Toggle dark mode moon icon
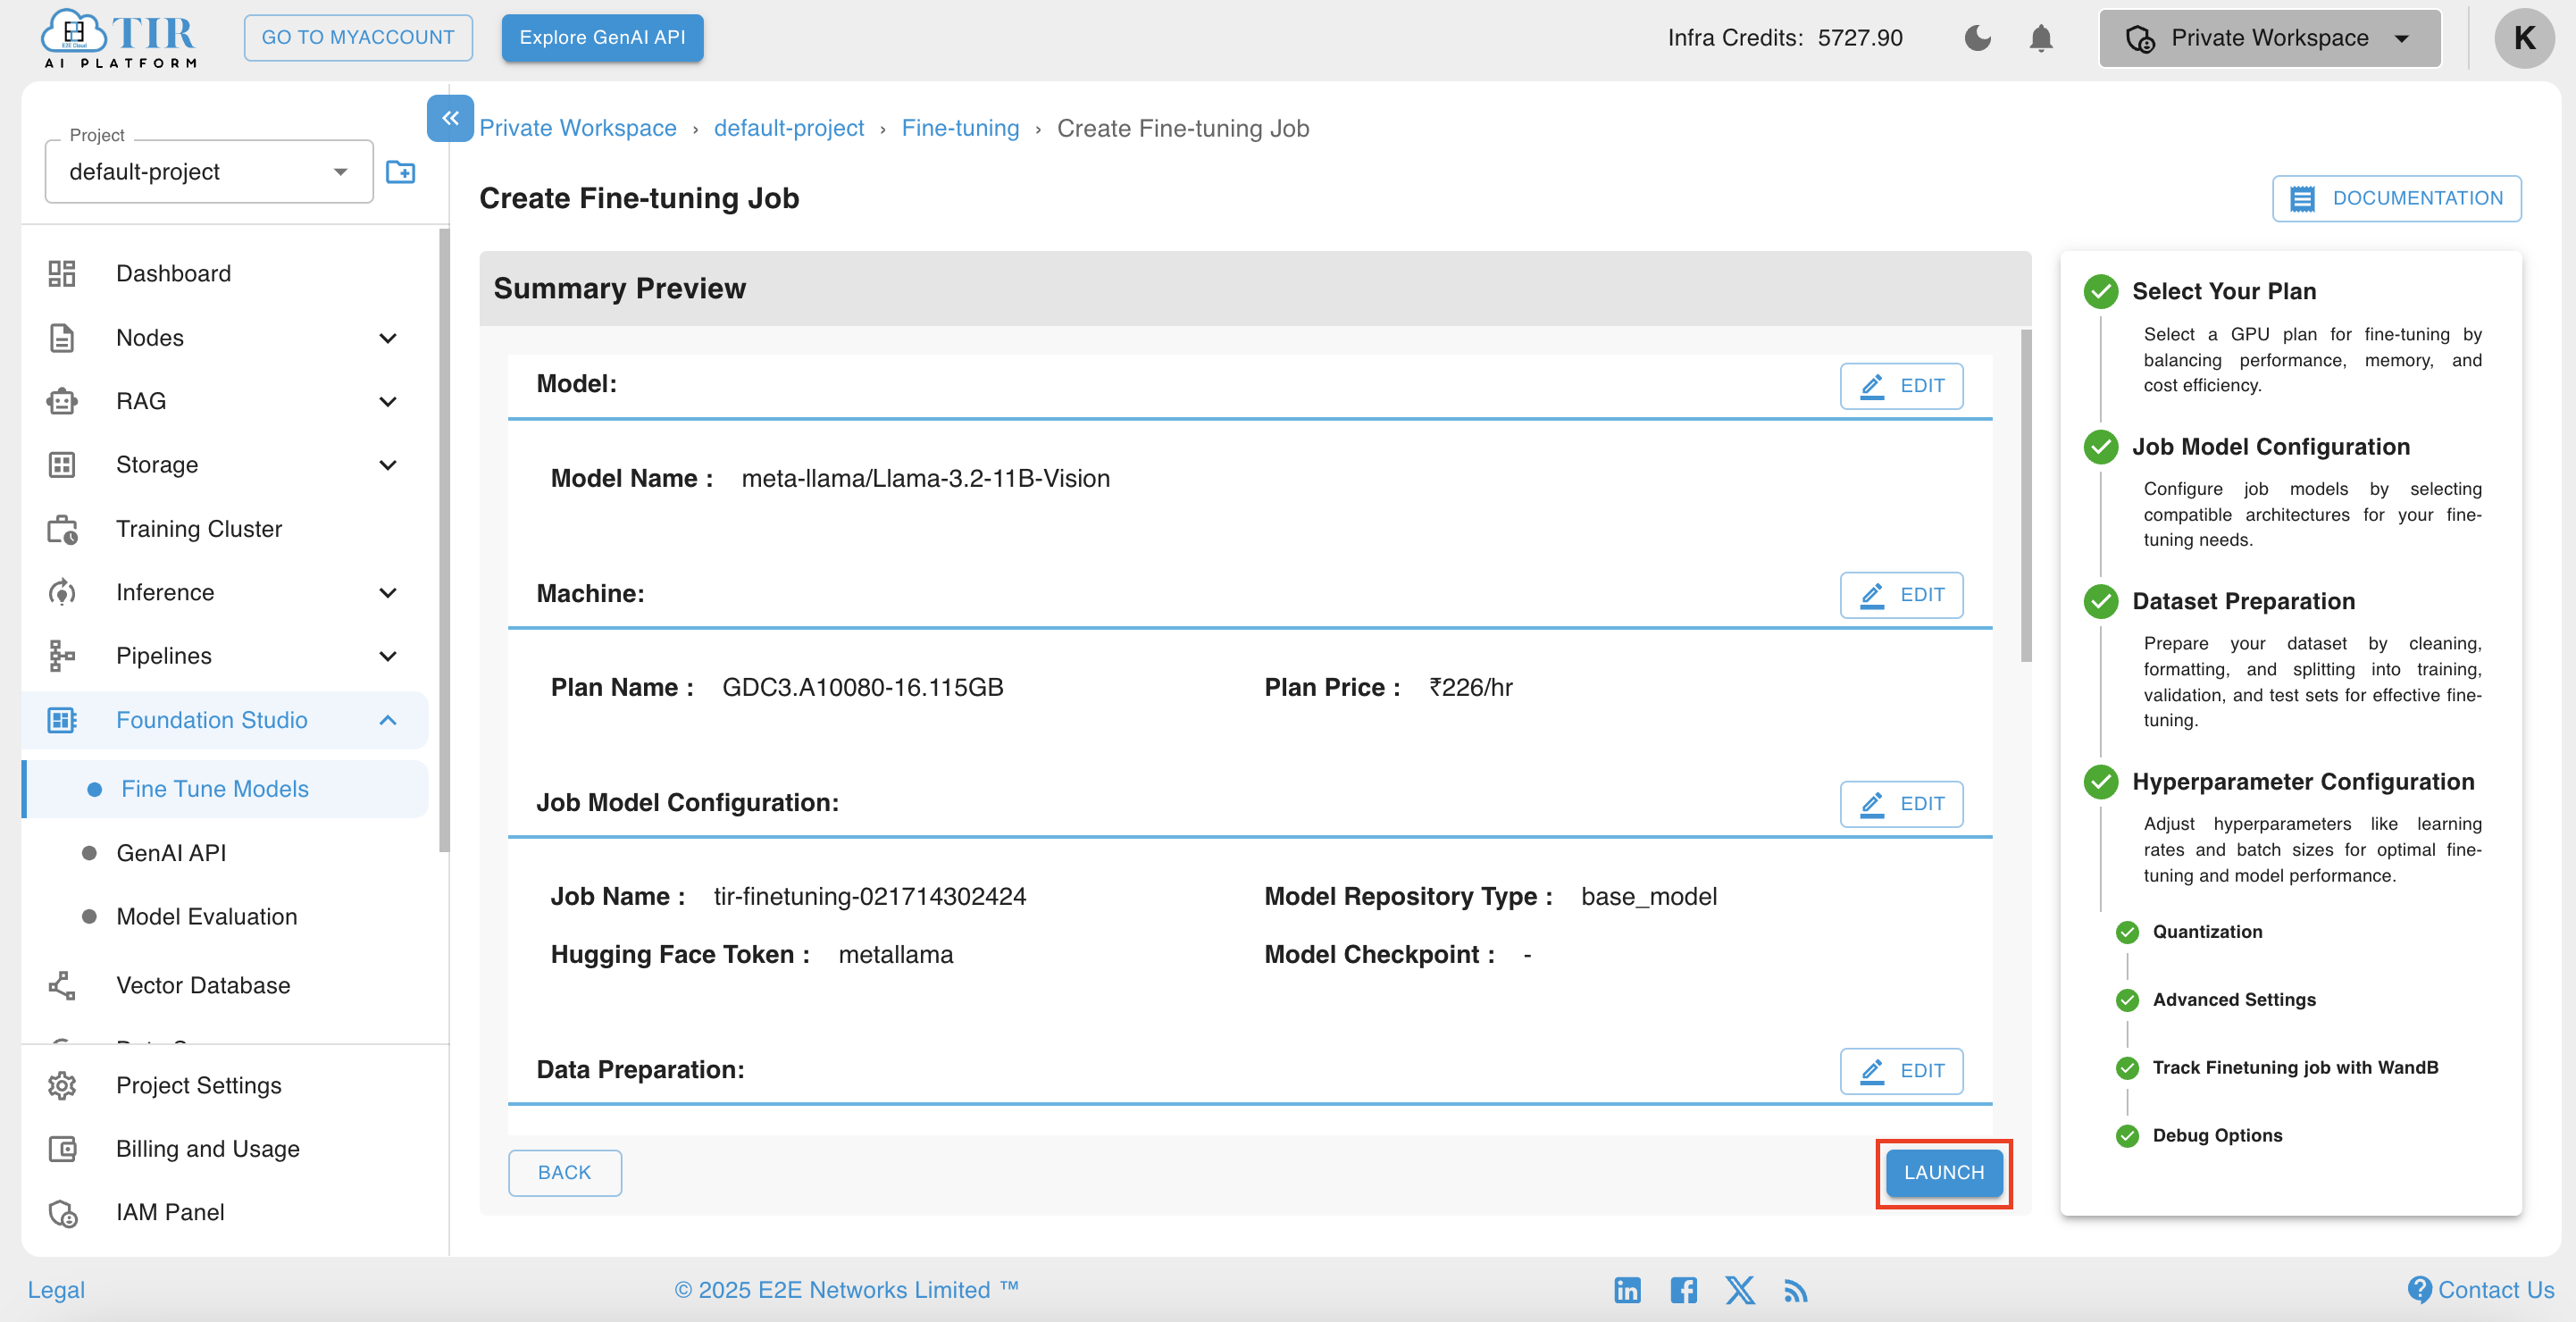This screenshot has width=2576, height=1322. [1977, 38]
